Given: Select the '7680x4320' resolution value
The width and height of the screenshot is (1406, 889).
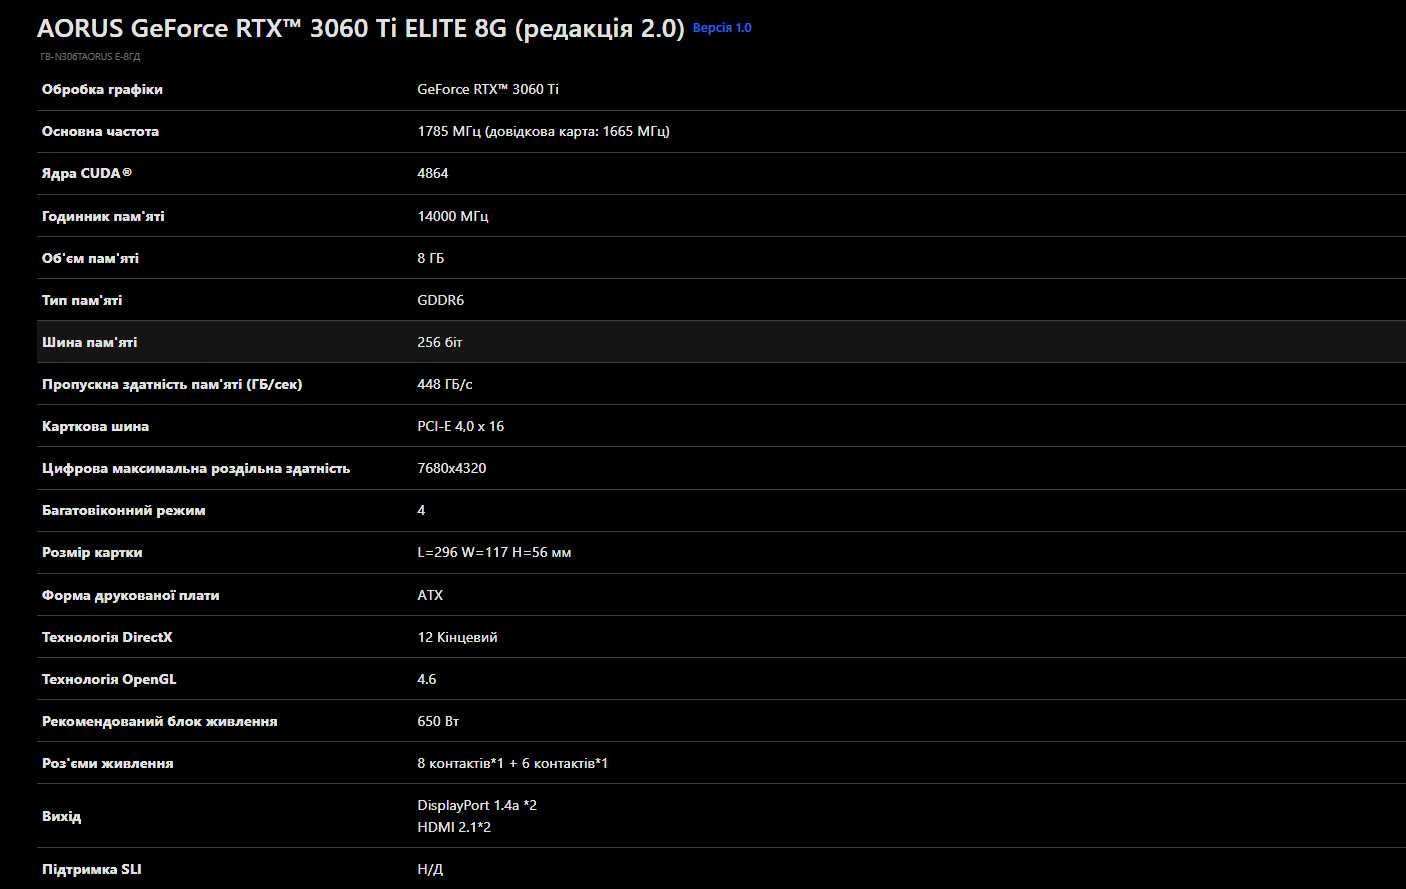Looking at the screenshot, I should 452,468.
